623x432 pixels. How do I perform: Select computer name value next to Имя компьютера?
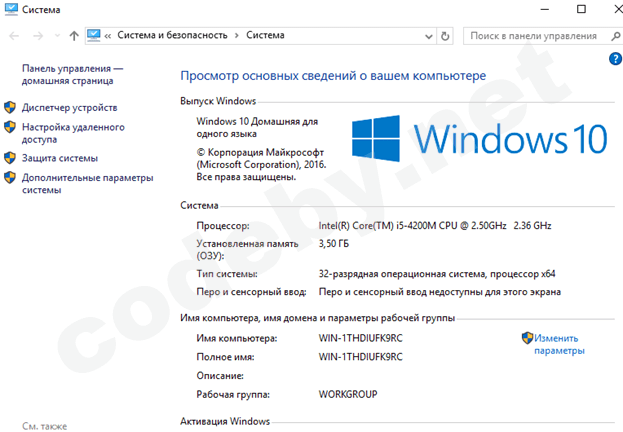360,338
